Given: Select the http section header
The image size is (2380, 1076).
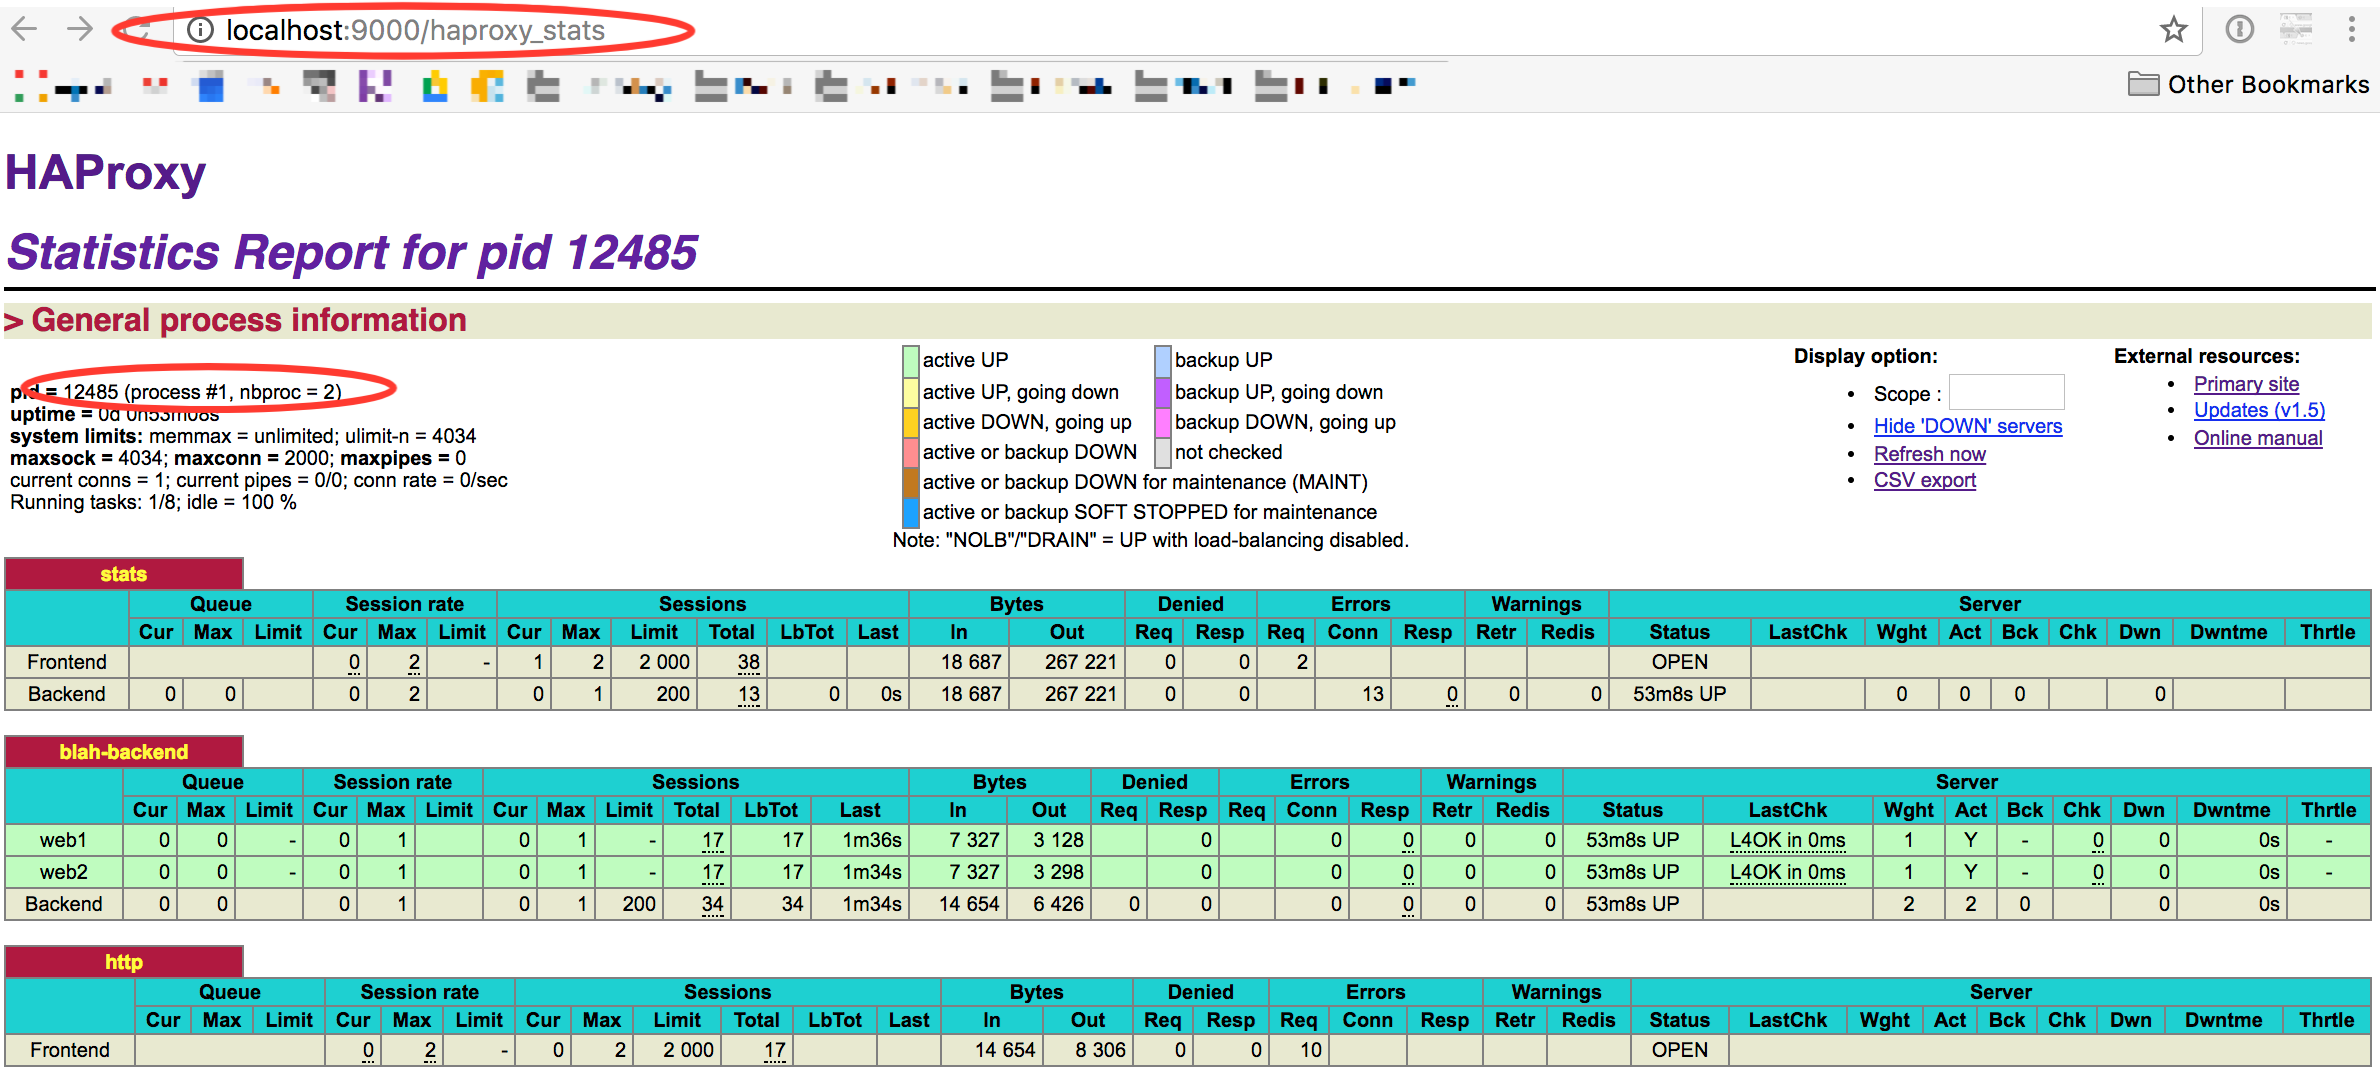Looking at the screenshot, I should coord(124,962).
